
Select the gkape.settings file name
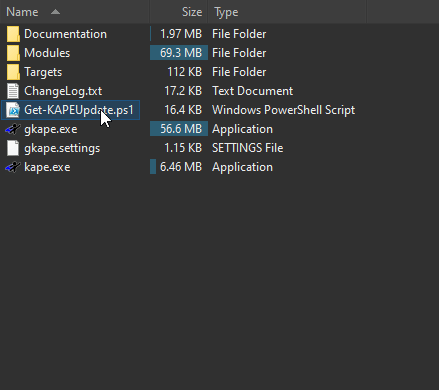click(x=62, y=148)
